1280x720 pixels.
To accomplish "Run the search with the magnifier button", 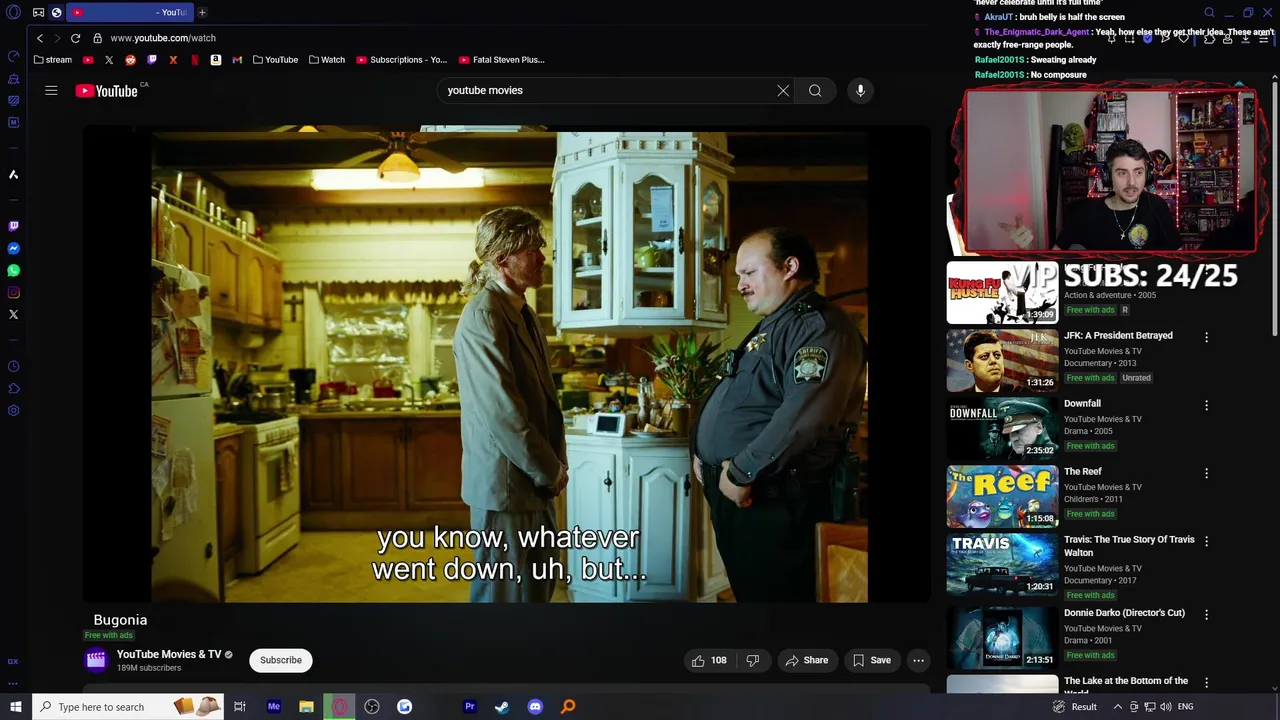I will point(815,91).
